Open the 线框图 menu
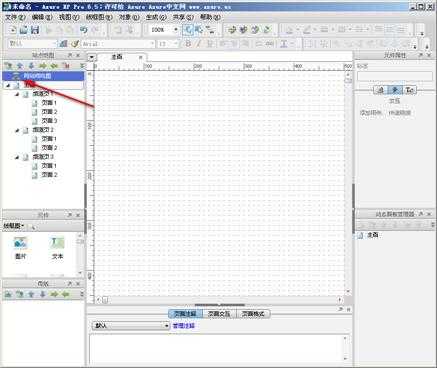The height and width of the screenshot is (368, 437). pyautogui.click(x=99, y=17)
